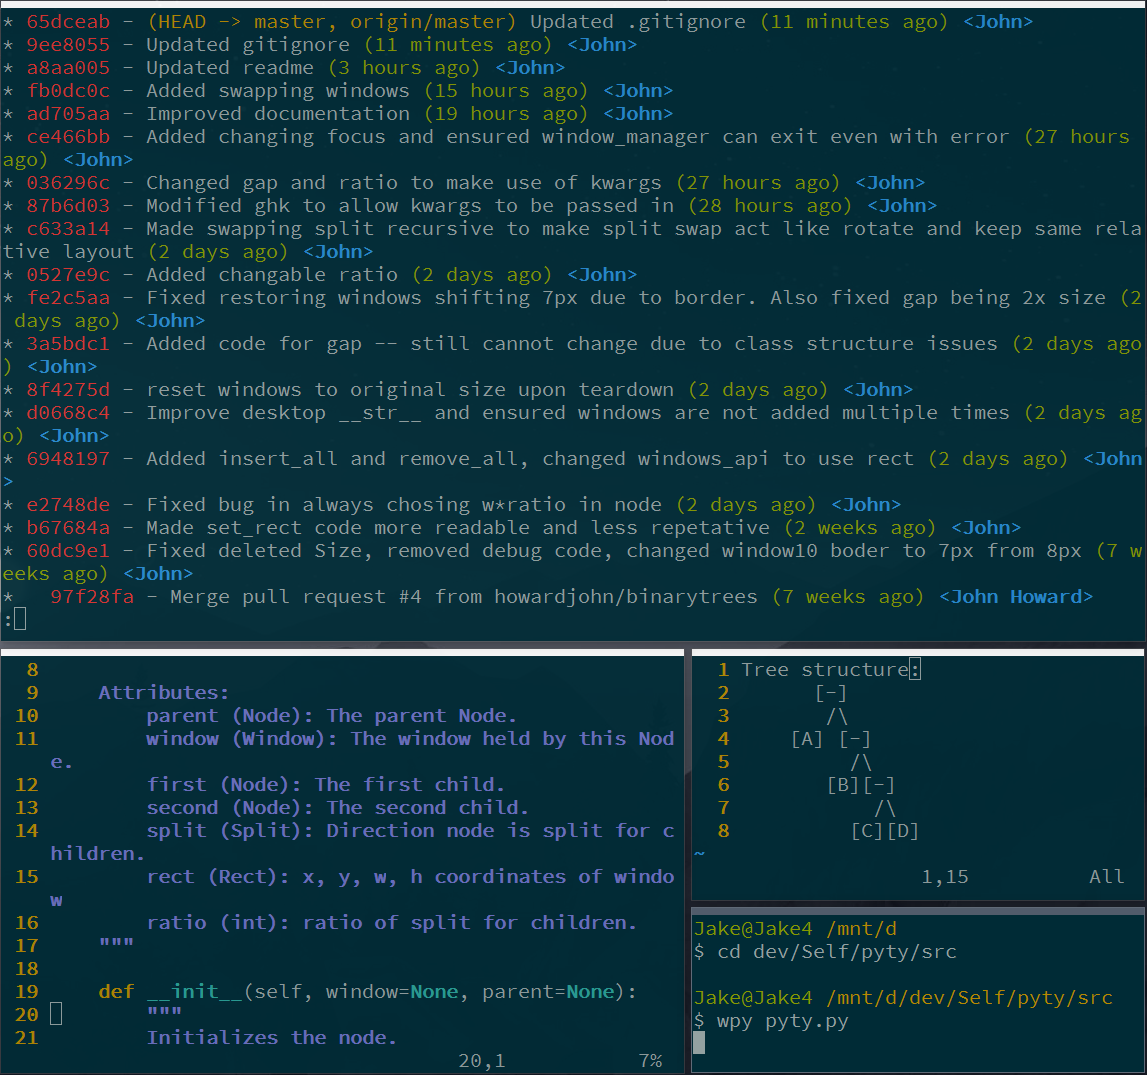Viewport: 1147px width, 1075px height.
Task: Select commit hash fb0dc0c
Action: (68, 91)
